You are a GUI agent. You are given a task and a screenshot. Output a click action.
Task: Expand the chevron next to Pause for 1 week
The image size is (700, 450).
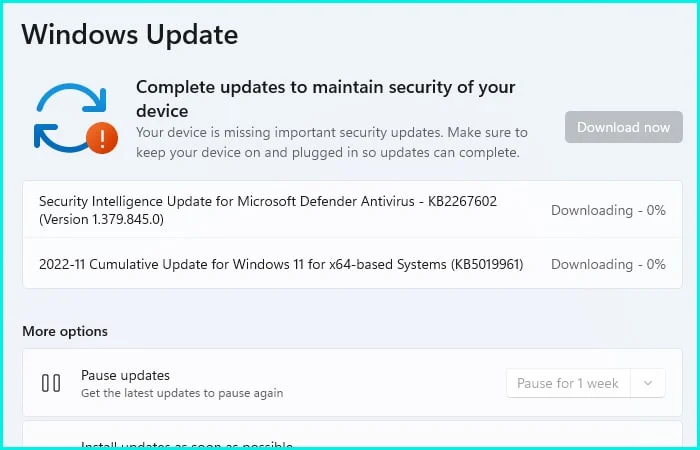click(649, 383)
